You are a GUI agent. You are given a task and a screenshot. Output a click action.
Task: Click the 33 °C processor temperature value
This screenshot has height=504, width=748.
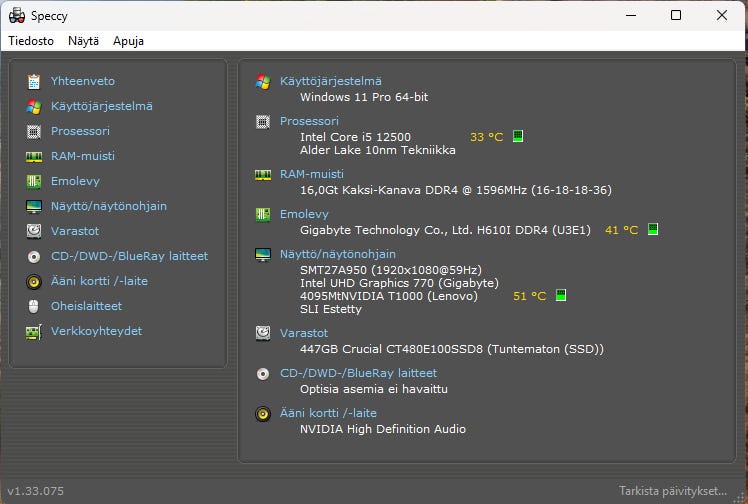(487, 137)
